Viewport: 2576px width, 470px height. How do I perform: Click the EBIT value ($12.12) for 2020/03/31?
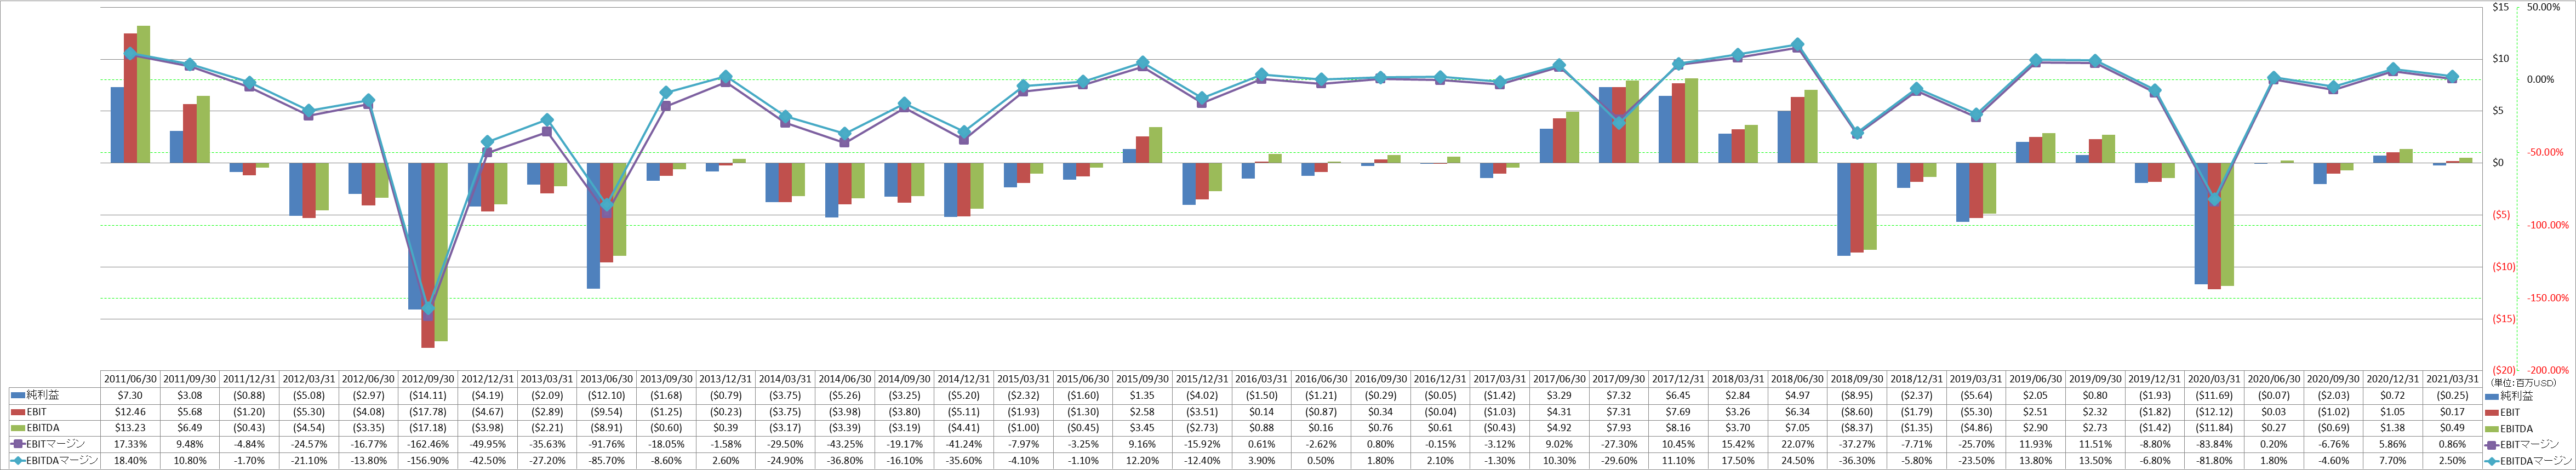pyautogui.click(x=2213, y=412)
